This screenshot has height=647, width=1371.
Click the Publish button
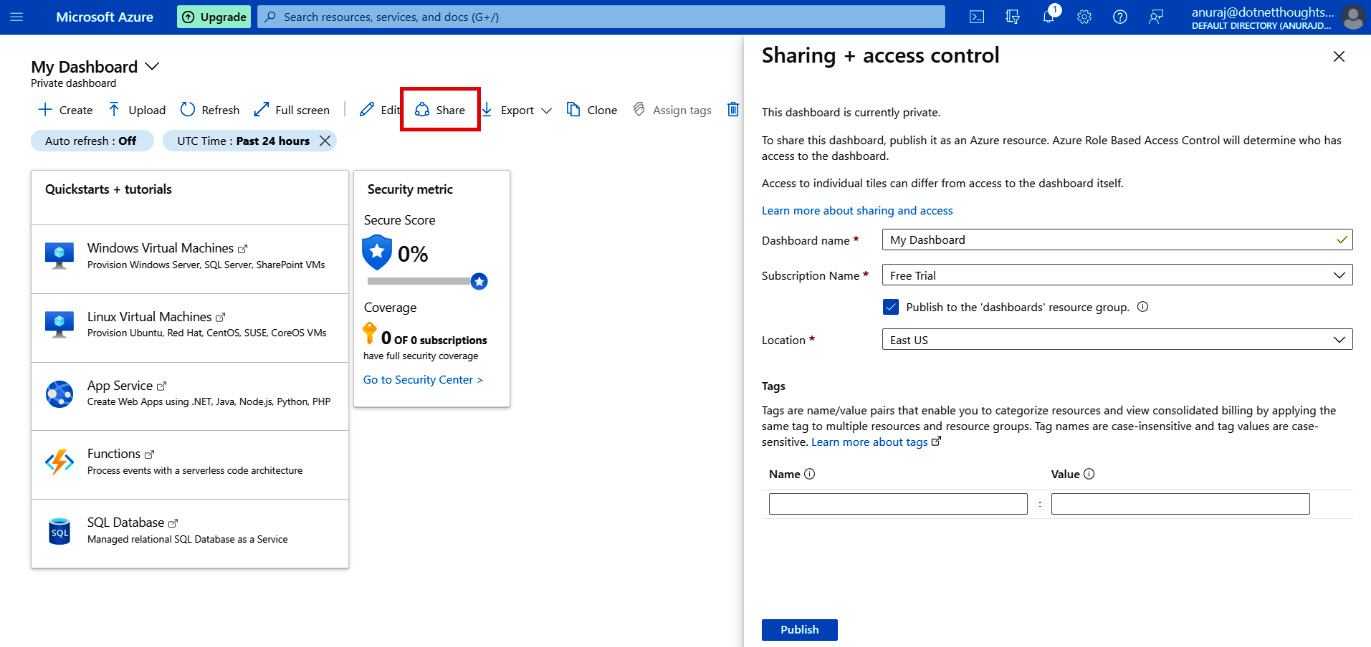pyautogui.click(x=799, y=630)
